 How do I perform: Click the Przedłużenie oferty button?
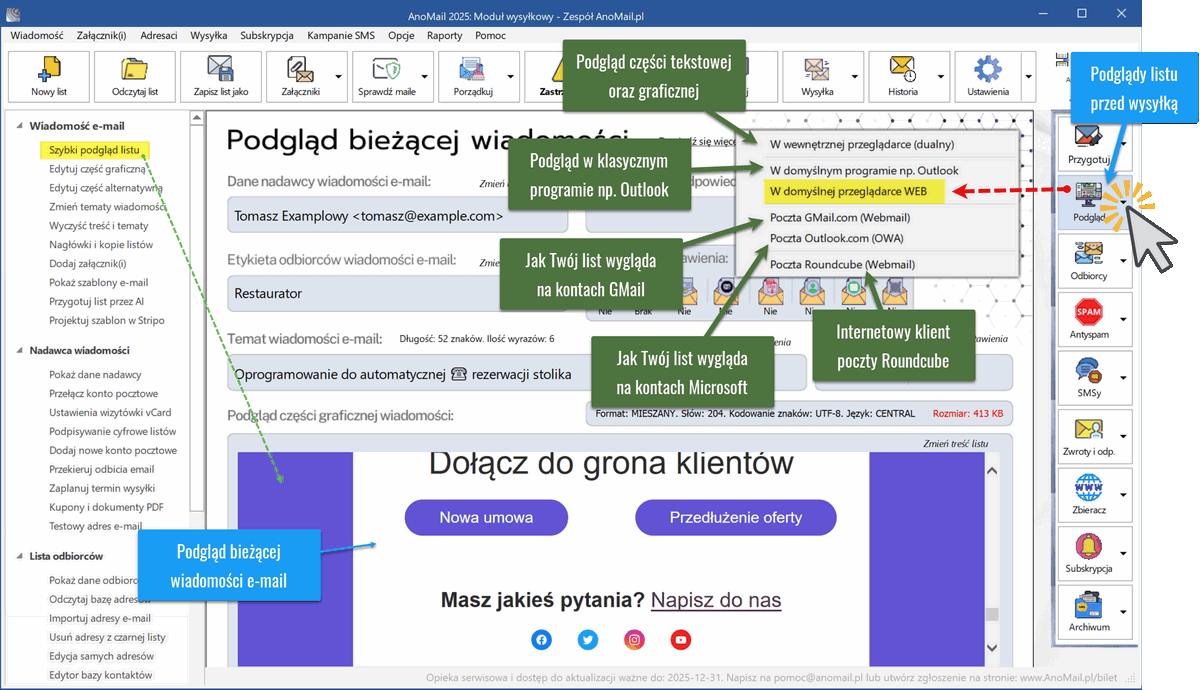tap(736, 517)
